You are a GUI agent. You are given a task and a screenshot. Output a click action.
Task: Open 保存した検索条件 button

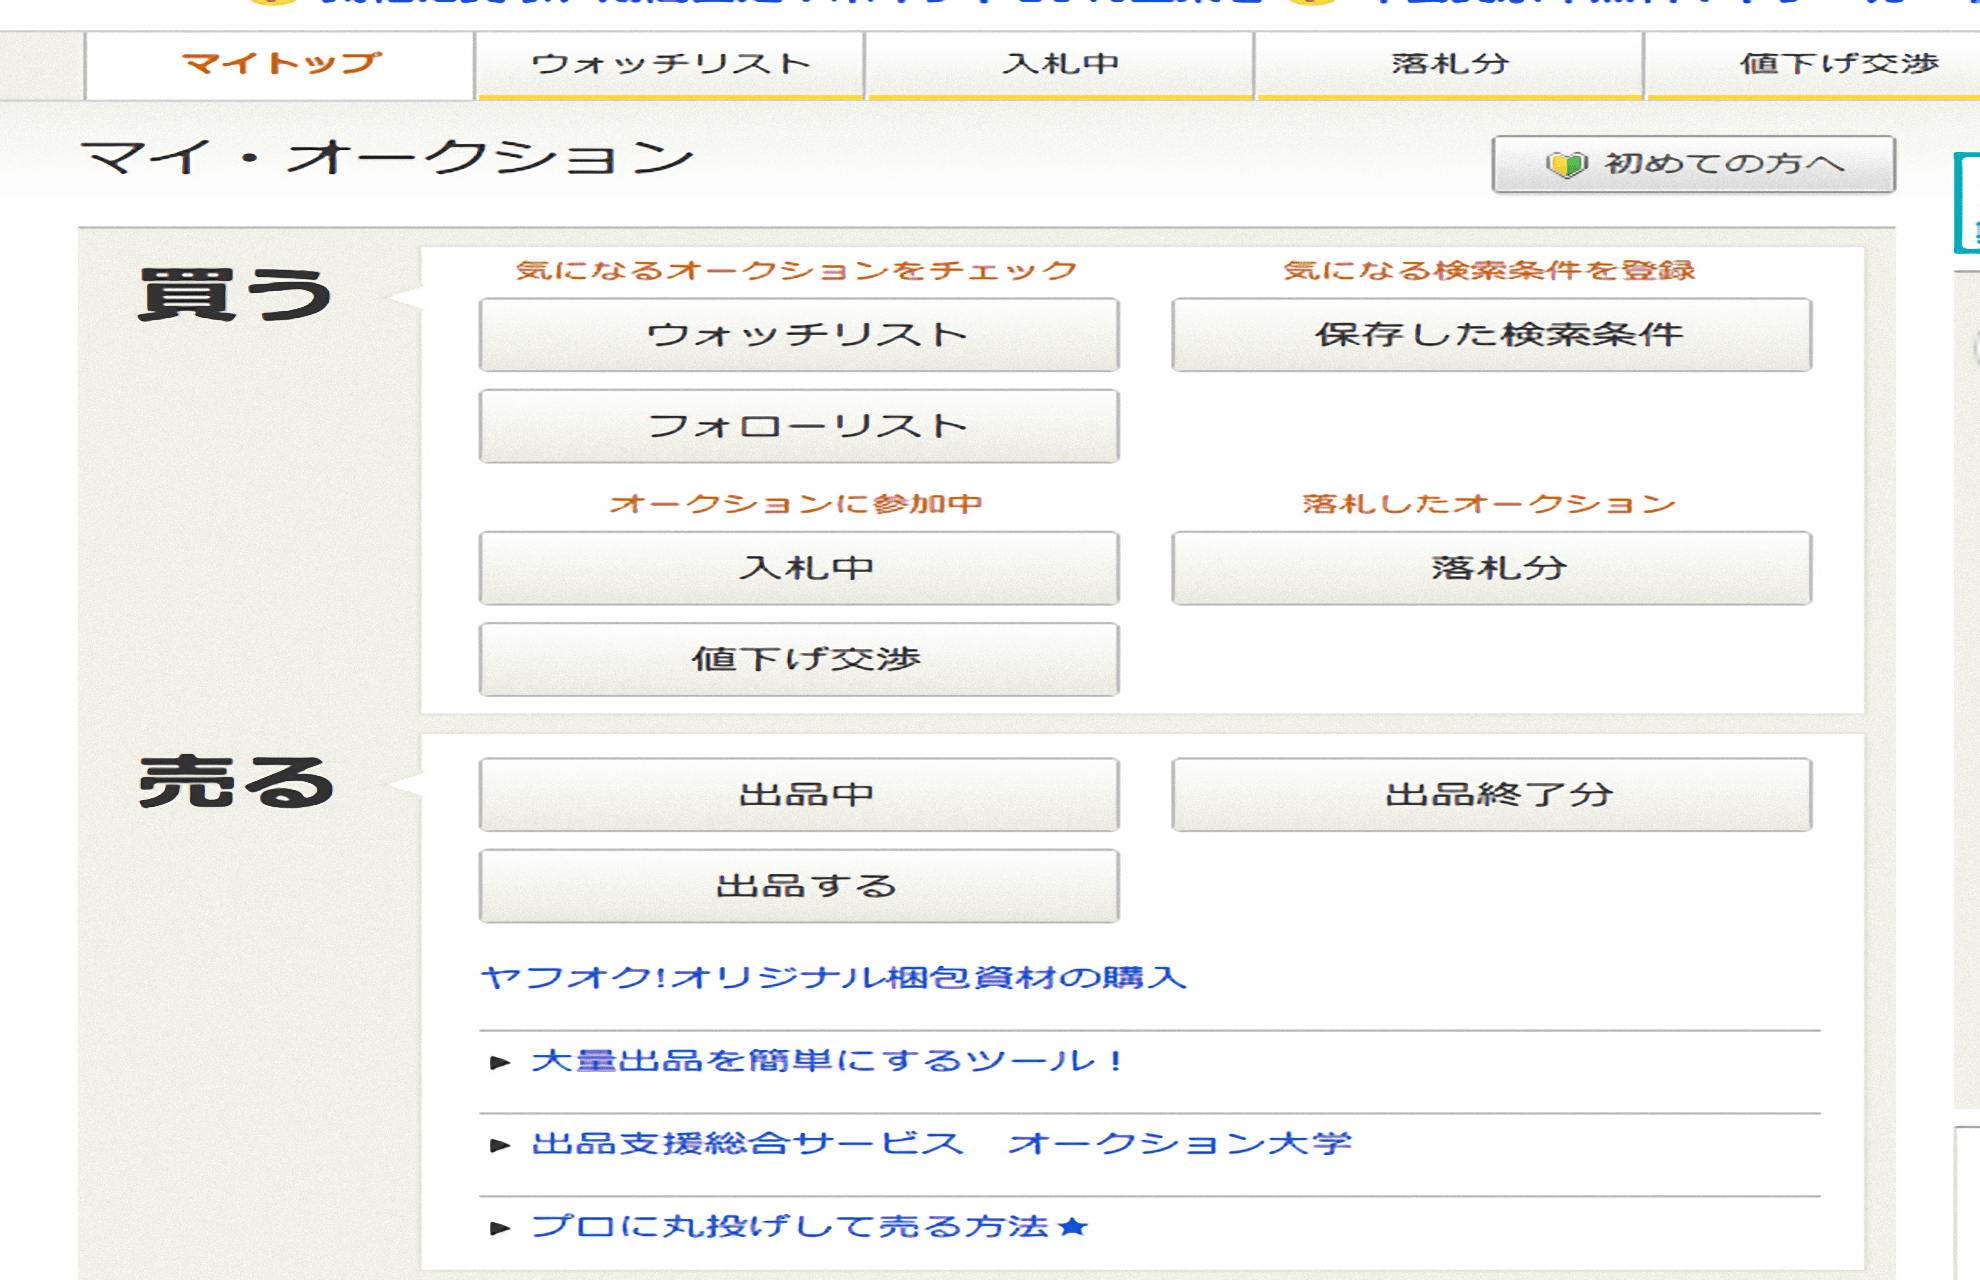1491,335
